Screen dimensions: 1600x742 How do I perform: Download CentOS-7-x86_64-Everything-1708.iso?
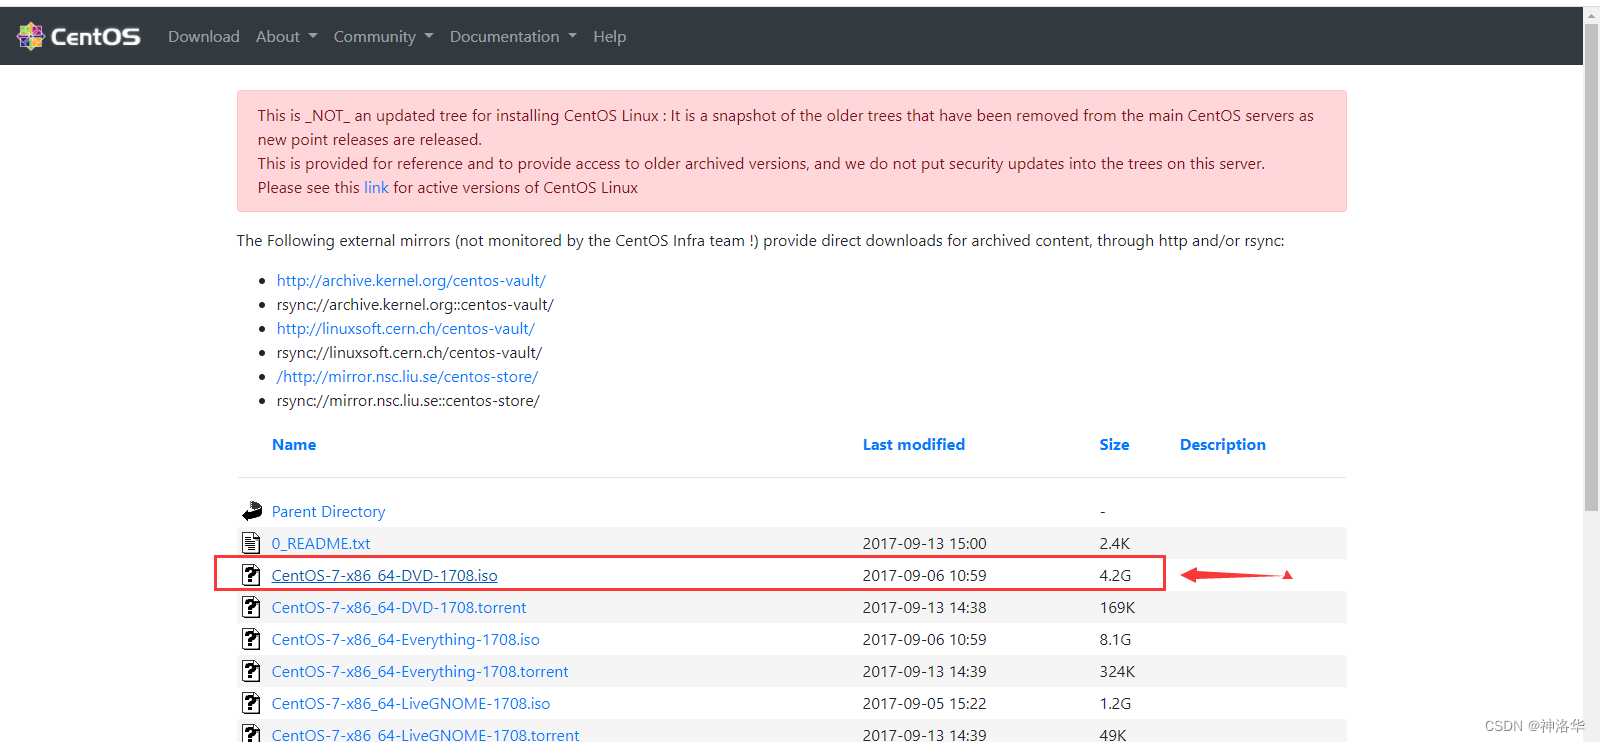405,639
